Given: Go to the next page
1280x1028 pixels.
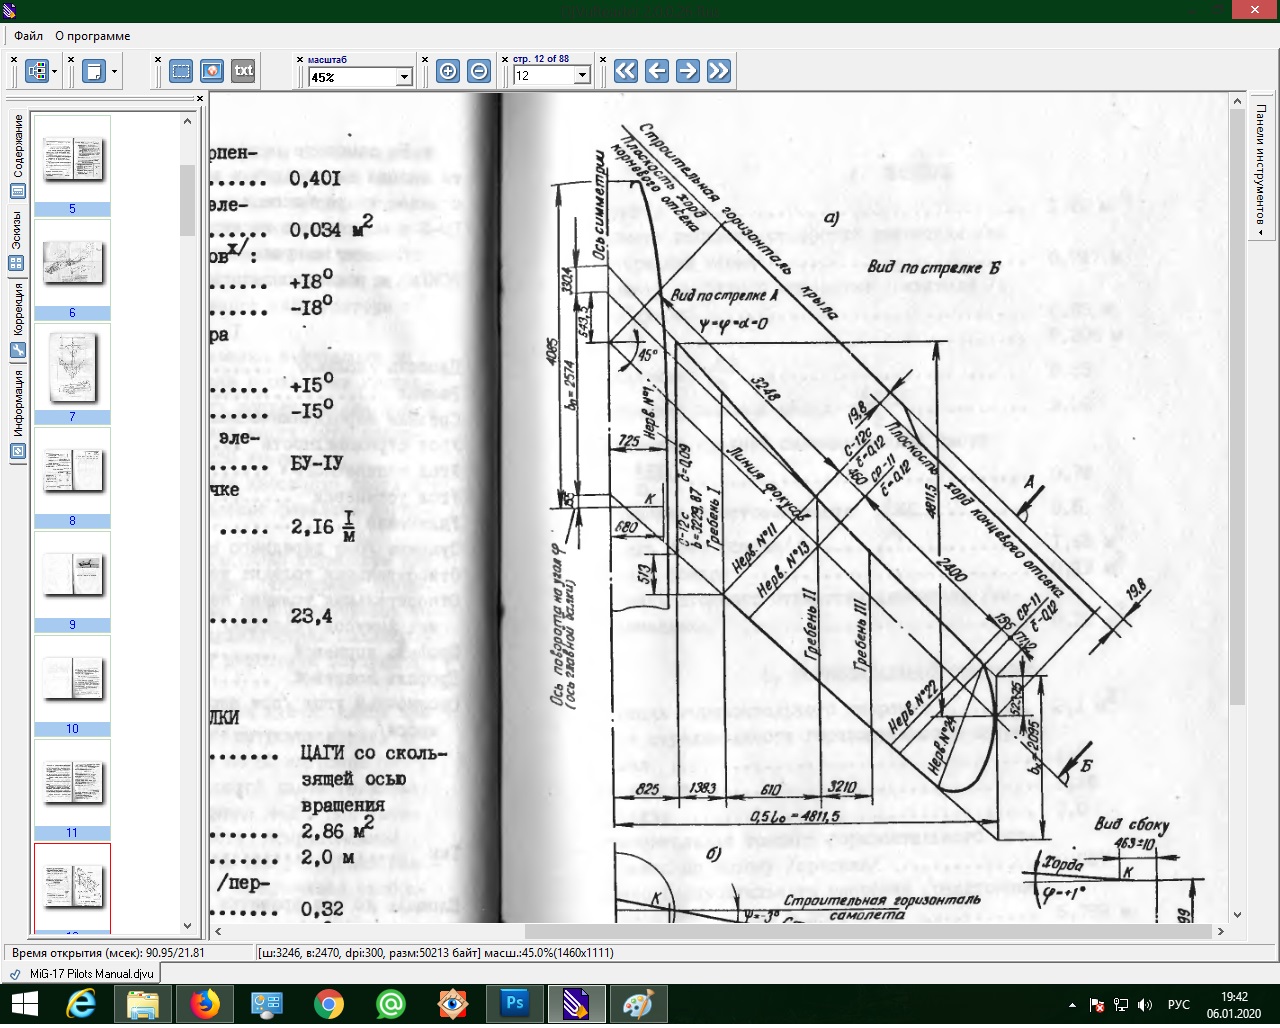Looking at the screenshot, I should click(x=688, y=71).
